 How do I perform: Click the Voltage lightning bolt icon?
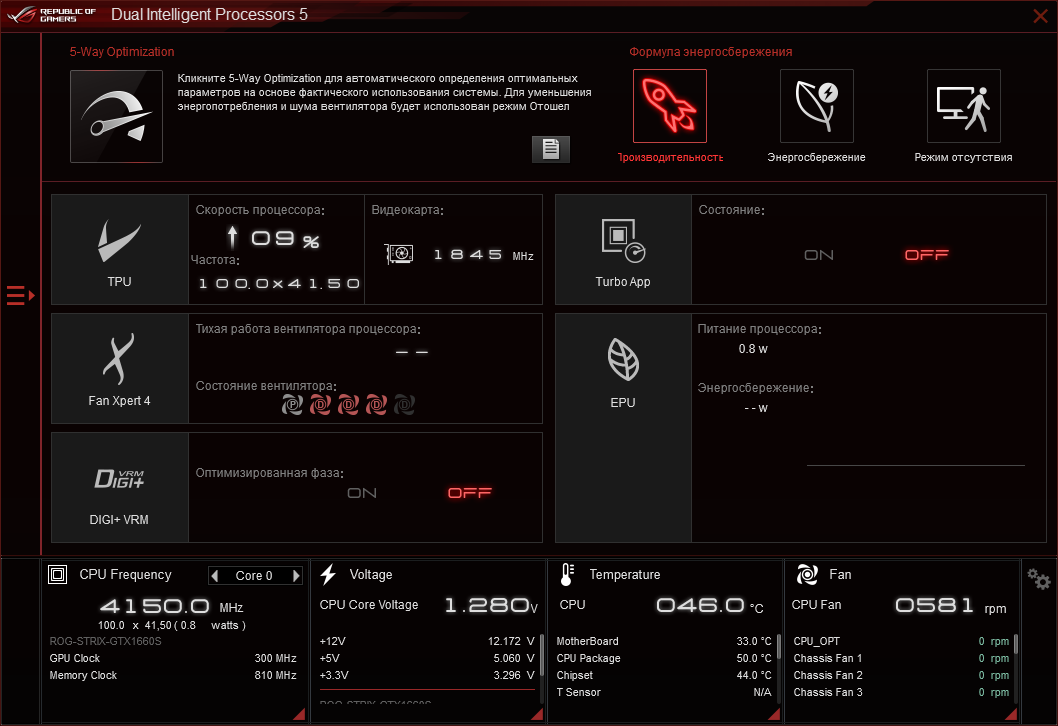pos(328,574)
